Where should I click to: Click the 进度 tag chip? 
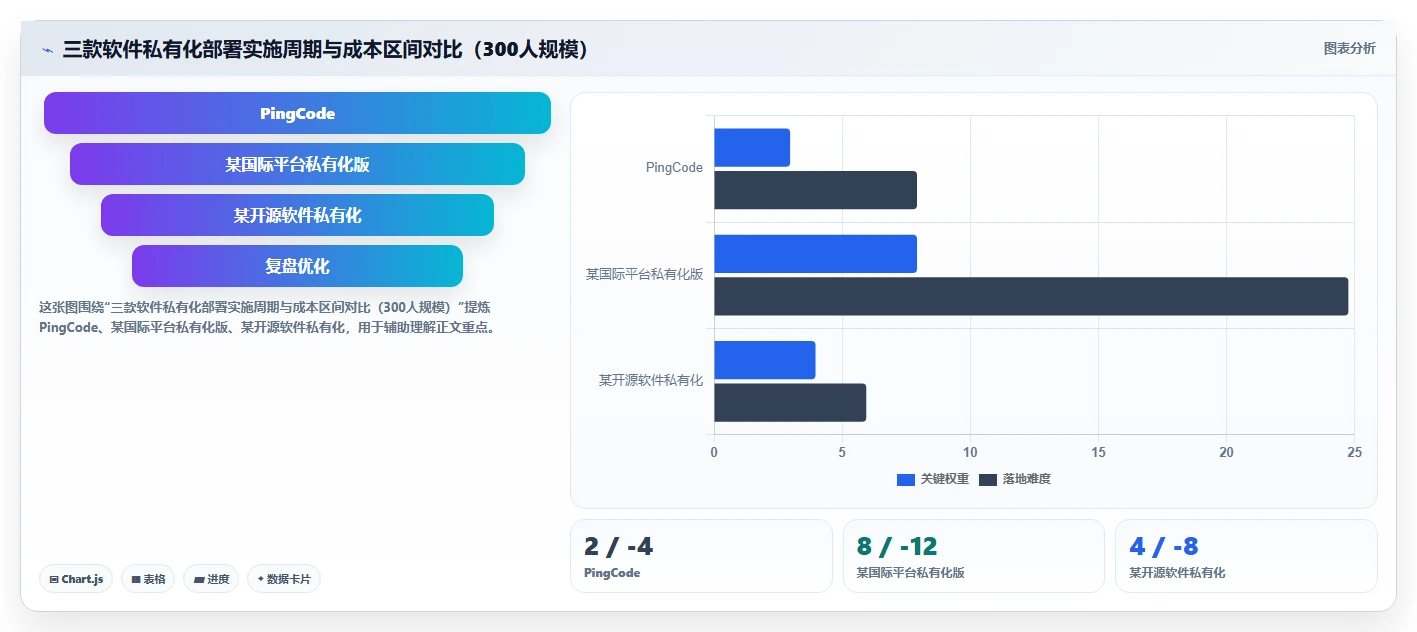pos(211,579)
